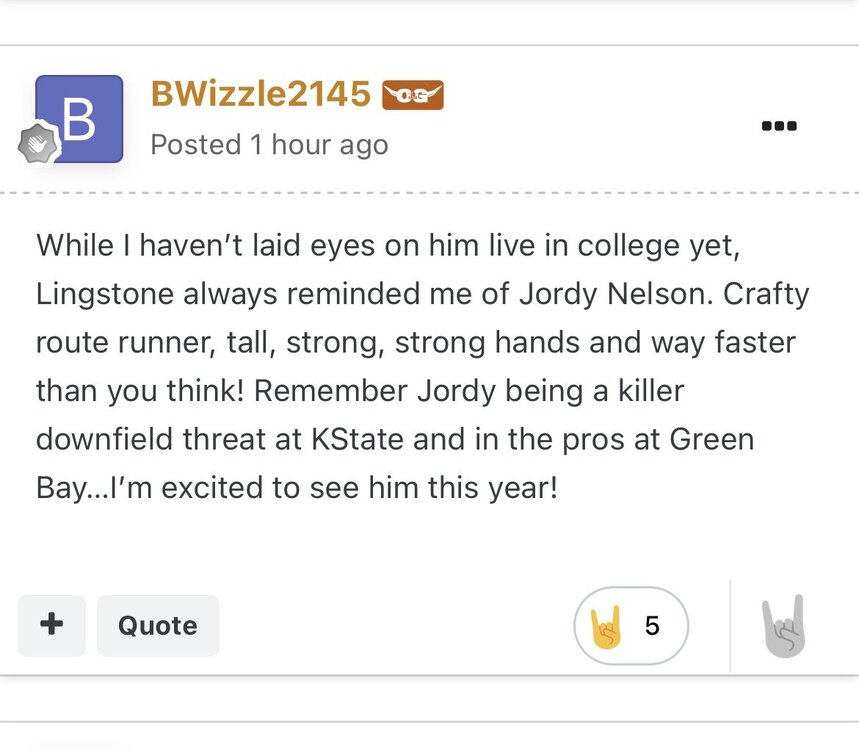Viewport: 859px width, 750px height.
Task: Open the three-dot post options menu
Action: [x=778, y=126]
